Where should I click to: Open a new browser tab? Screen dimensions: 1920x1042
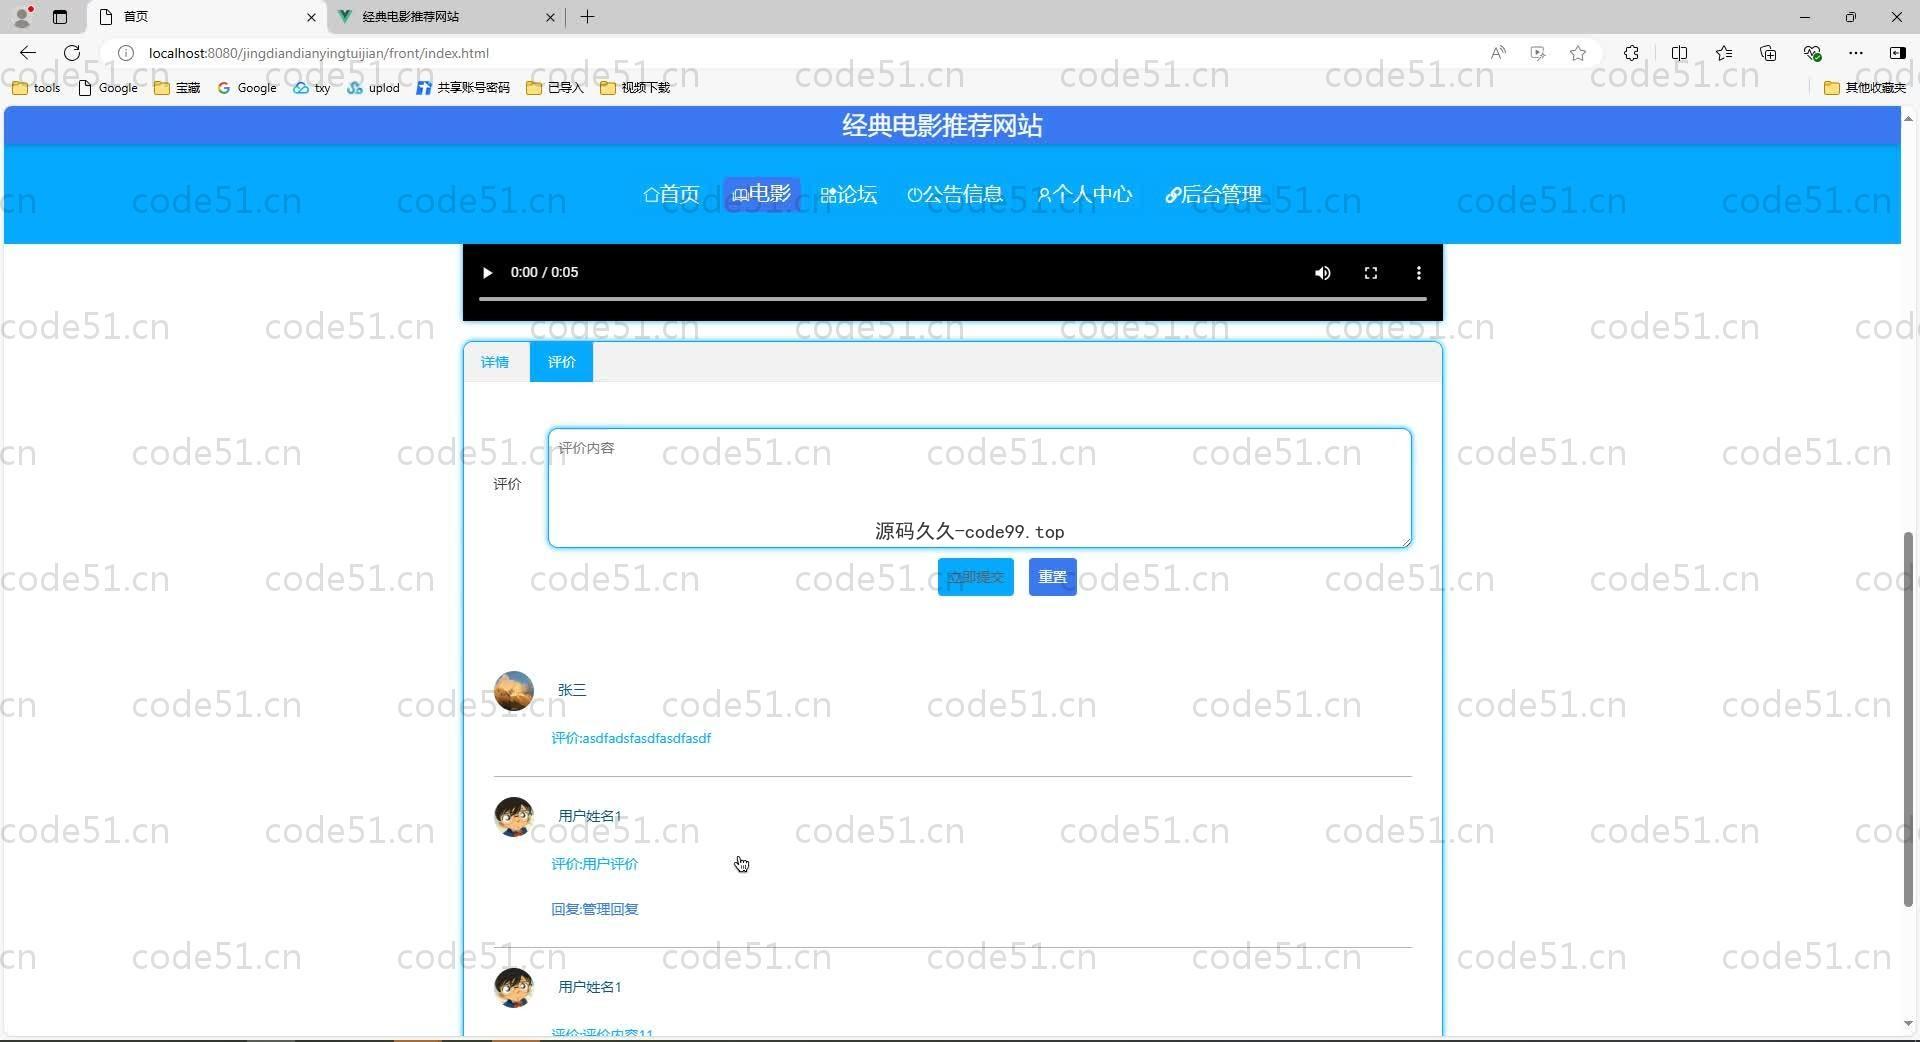point(587,17)
